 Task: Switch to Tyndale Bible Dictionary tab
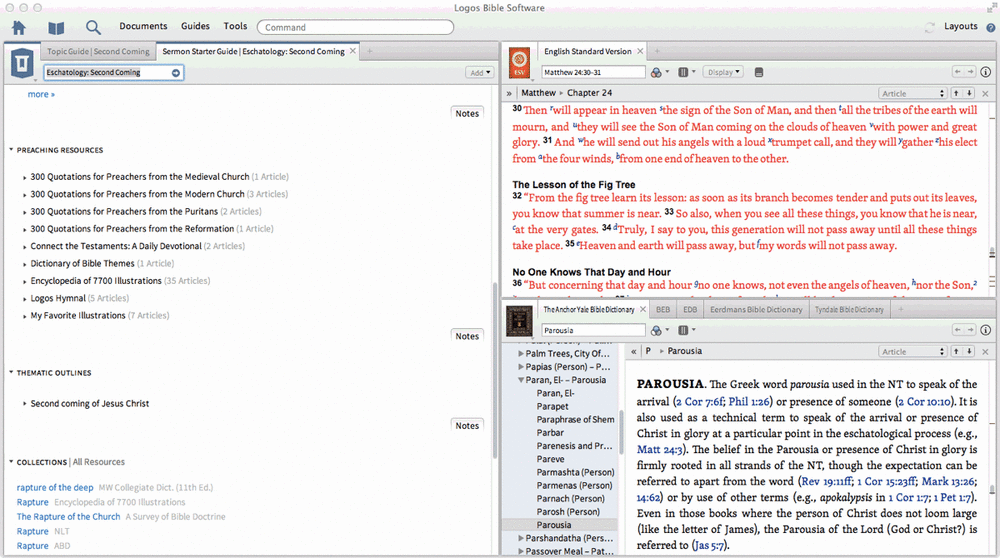[849, 309]
